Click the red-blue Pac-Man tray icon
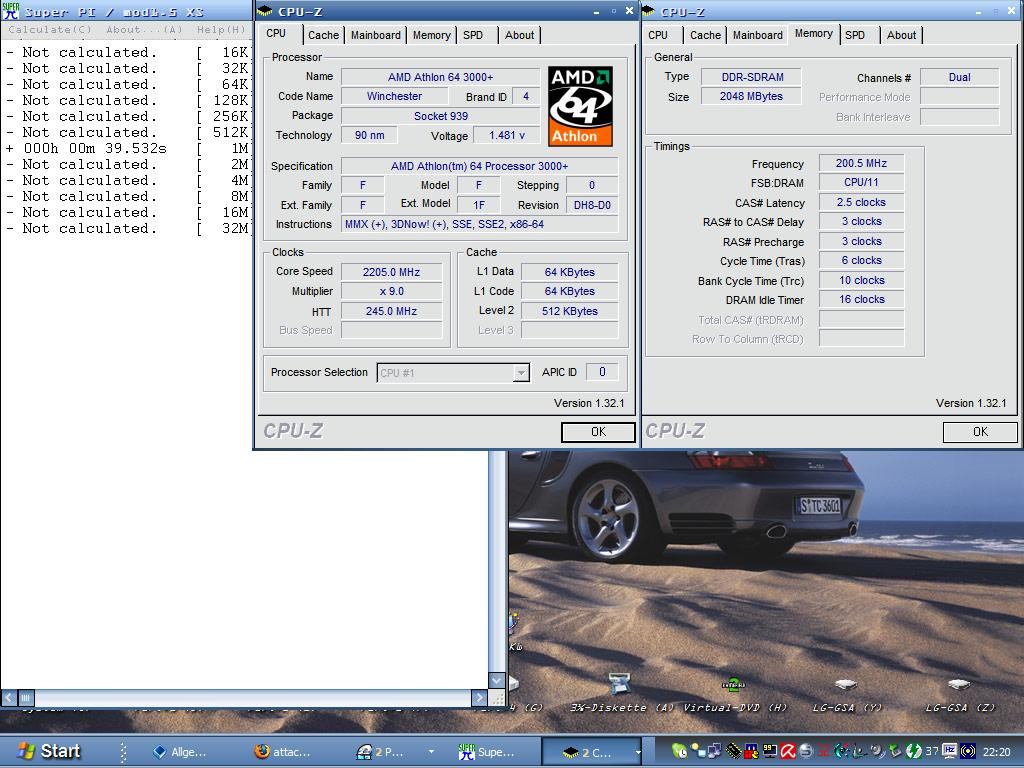This screenshot has height=768, width=1024. point(751,751)
